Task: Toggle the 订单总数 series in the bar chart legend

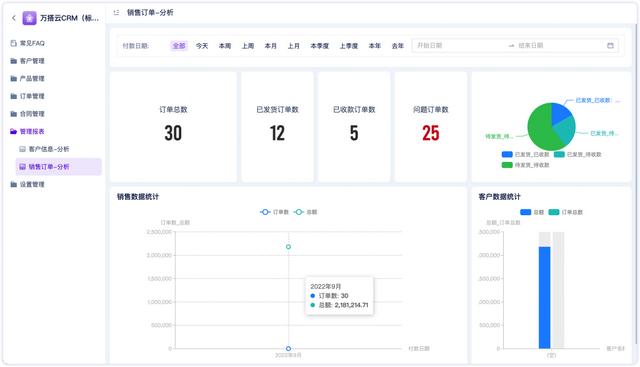Action: (566, 212)
